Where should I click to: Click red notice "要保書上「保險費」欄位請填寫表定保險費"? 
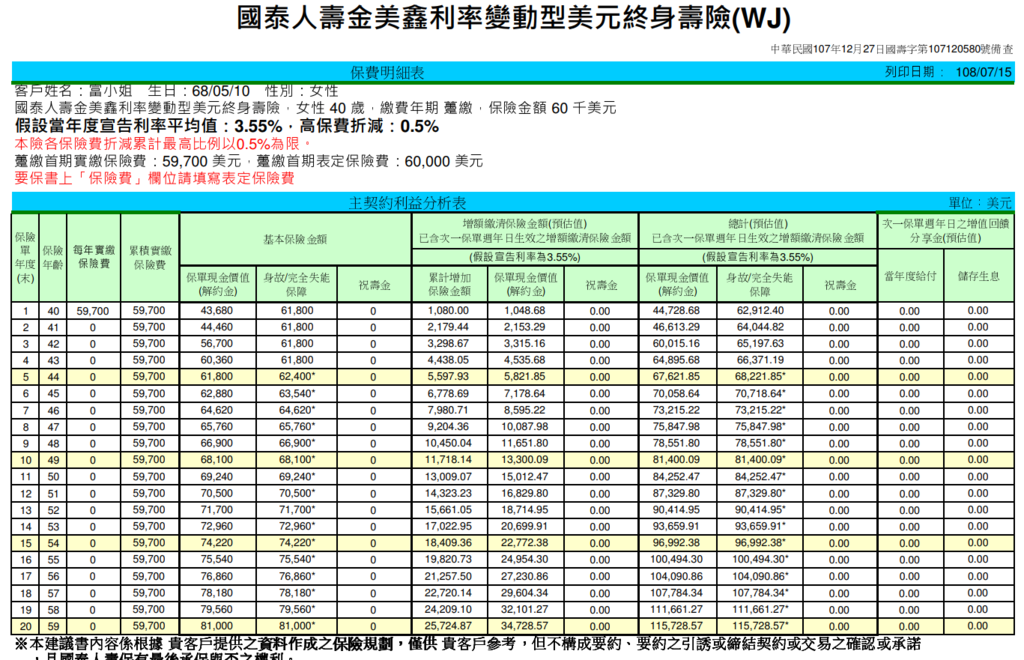tap(154, 178)
